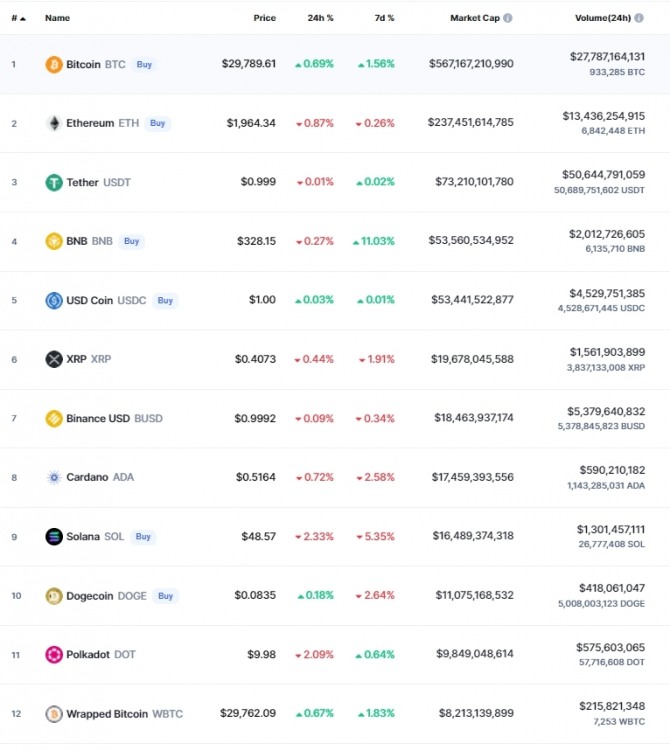Image resolution: width=670 pixels, height=750 pixels.
Task: Sort the table by 7d % header
Action: click(384, 18)
